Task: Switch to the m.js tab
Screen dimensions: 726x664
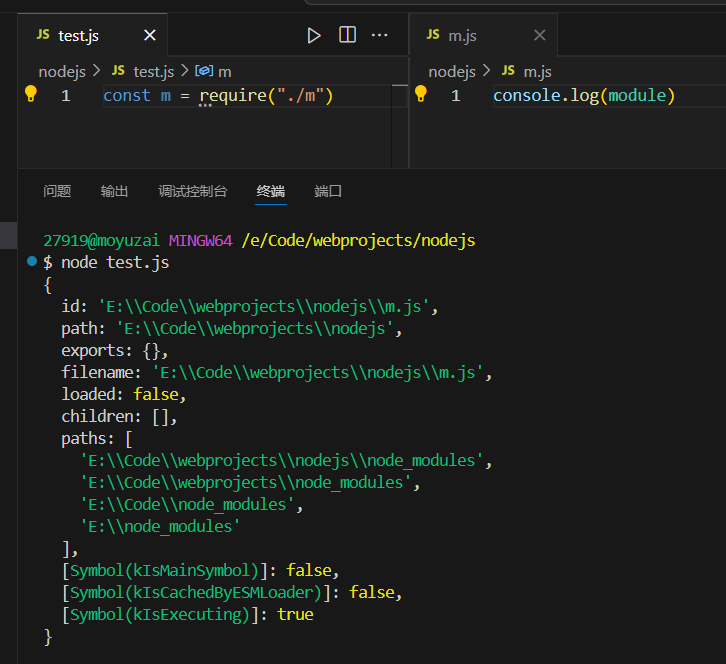Action: pyautogui.click(x=462, y=35)
